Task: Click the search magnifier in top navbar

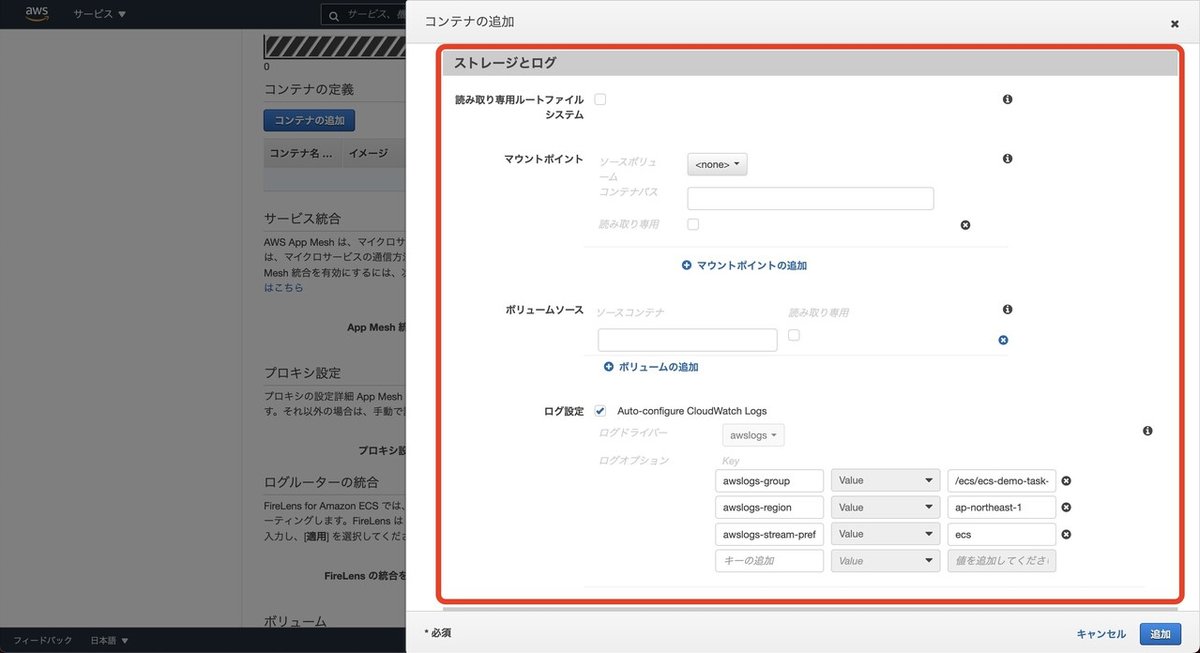Action: (x=333, y=15)
